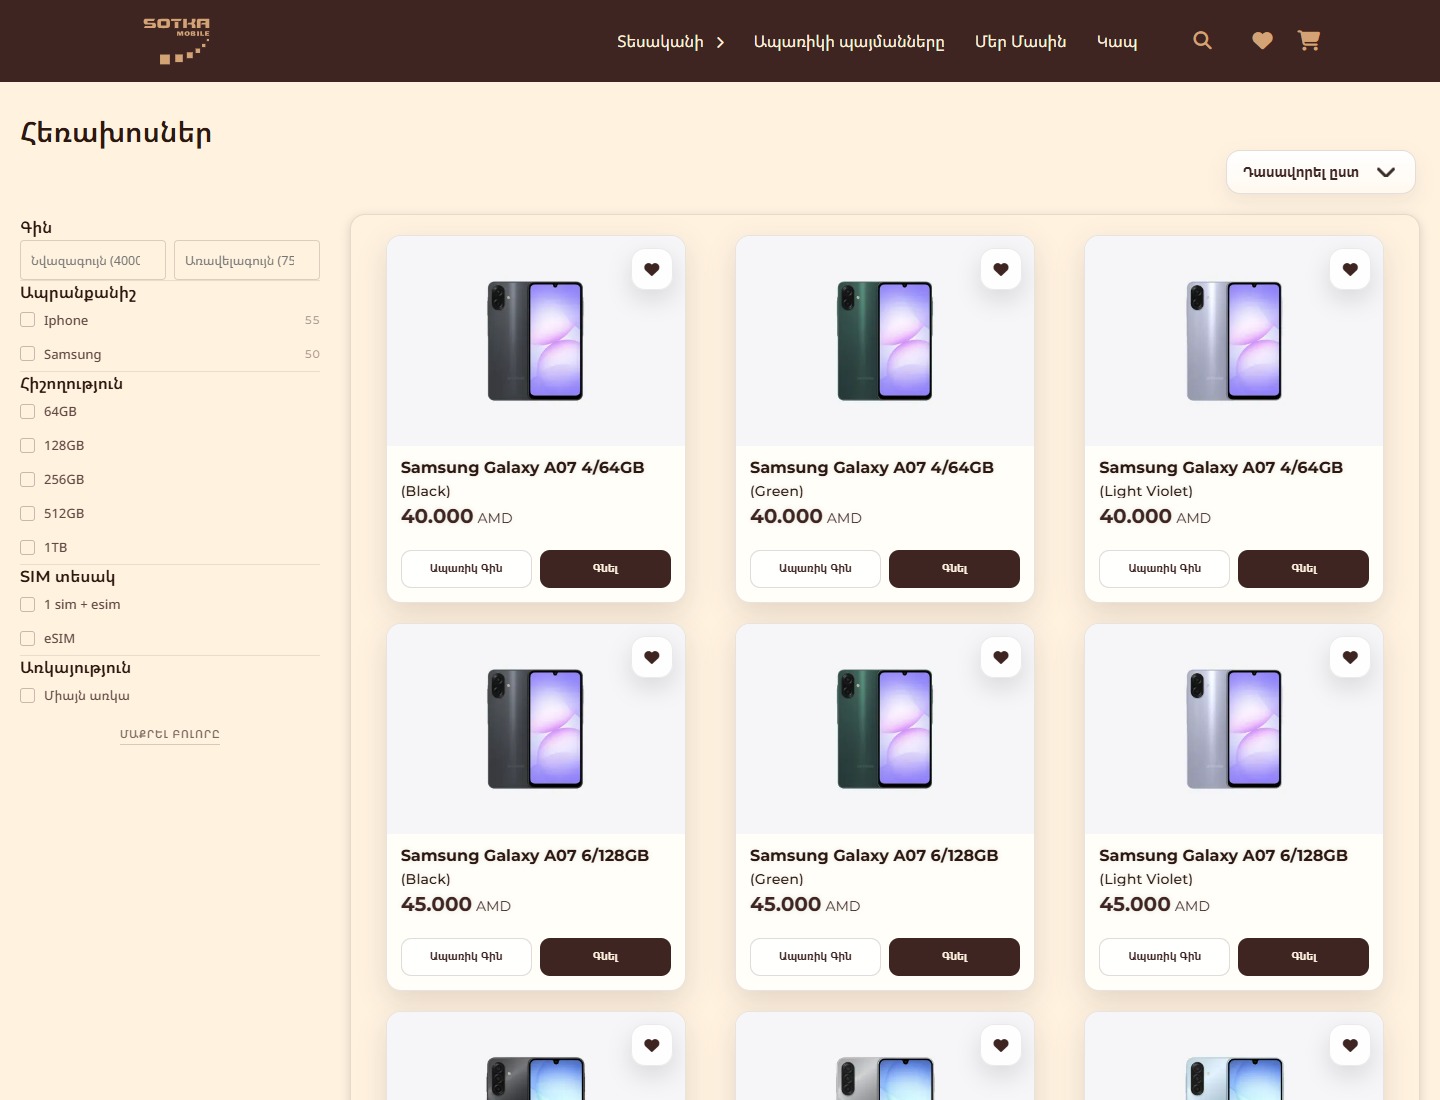
Task: Open Galaxy A07 6/128GB Black phone image
Action: (535, 729)
